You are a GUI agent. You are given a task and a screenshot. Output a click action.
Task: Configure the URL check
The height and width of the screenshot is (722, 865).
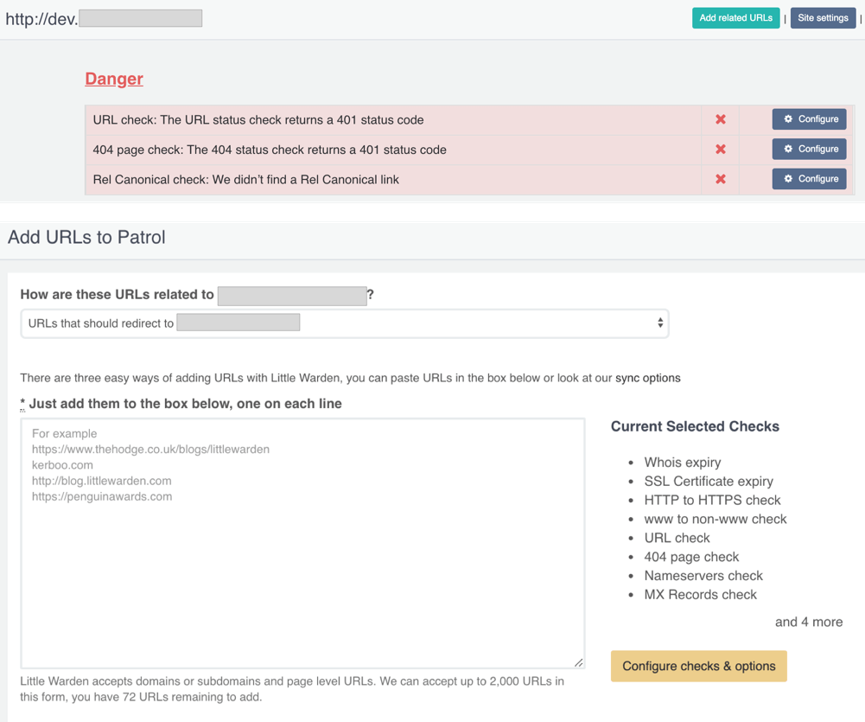(809, 119)
